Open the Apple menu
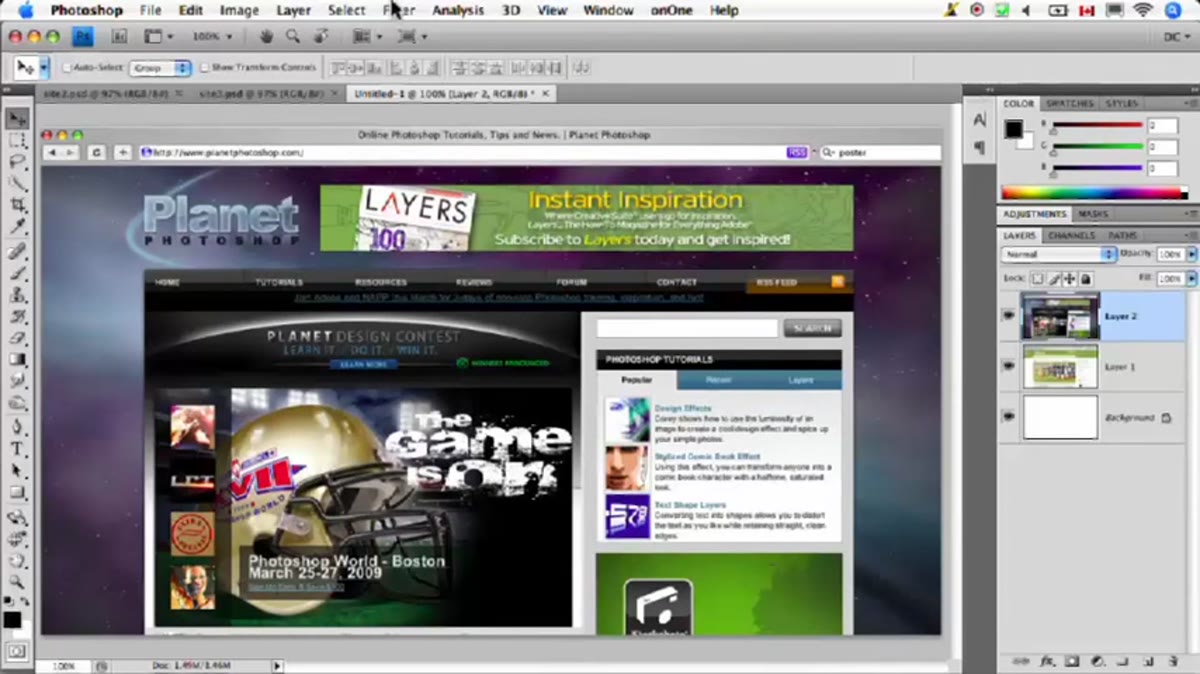Screen dimensions: 1200x674 point(26,10)
